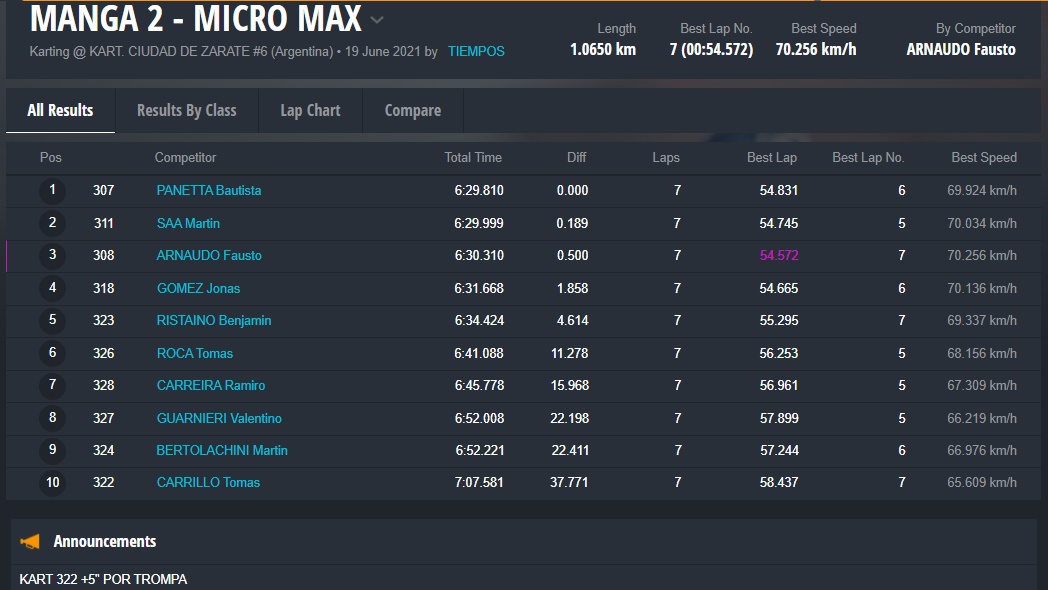The image size is (1048, 590).
Task: Open the TIEMPOS organizer link
Action: click(476, 51)
